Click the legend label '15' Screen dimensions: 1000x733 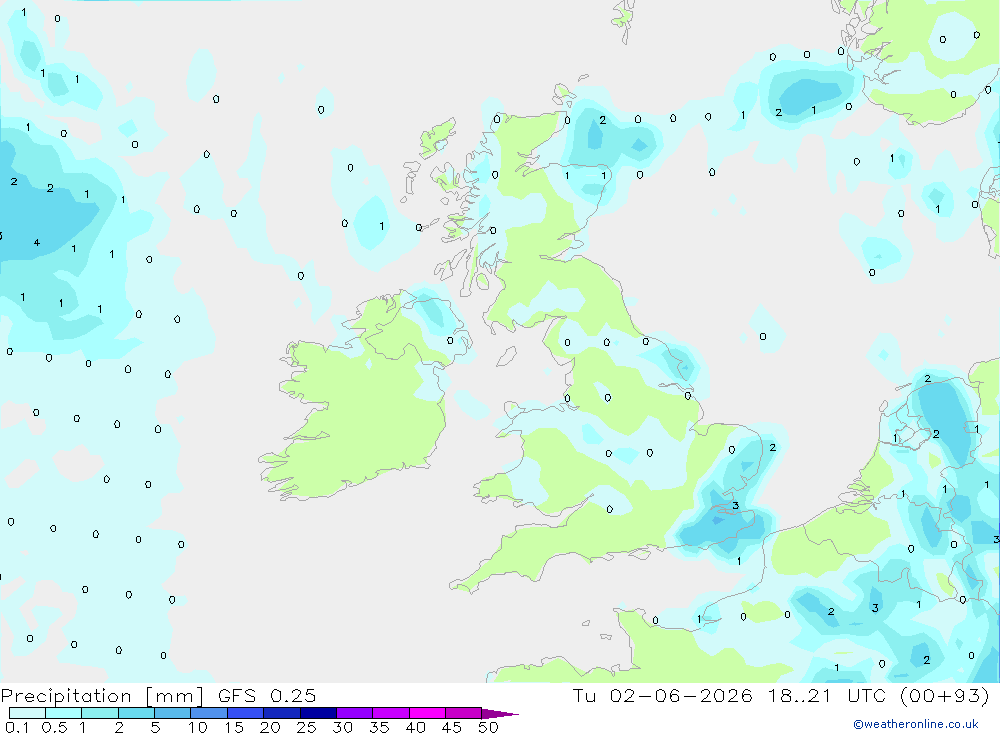(233, 727)
